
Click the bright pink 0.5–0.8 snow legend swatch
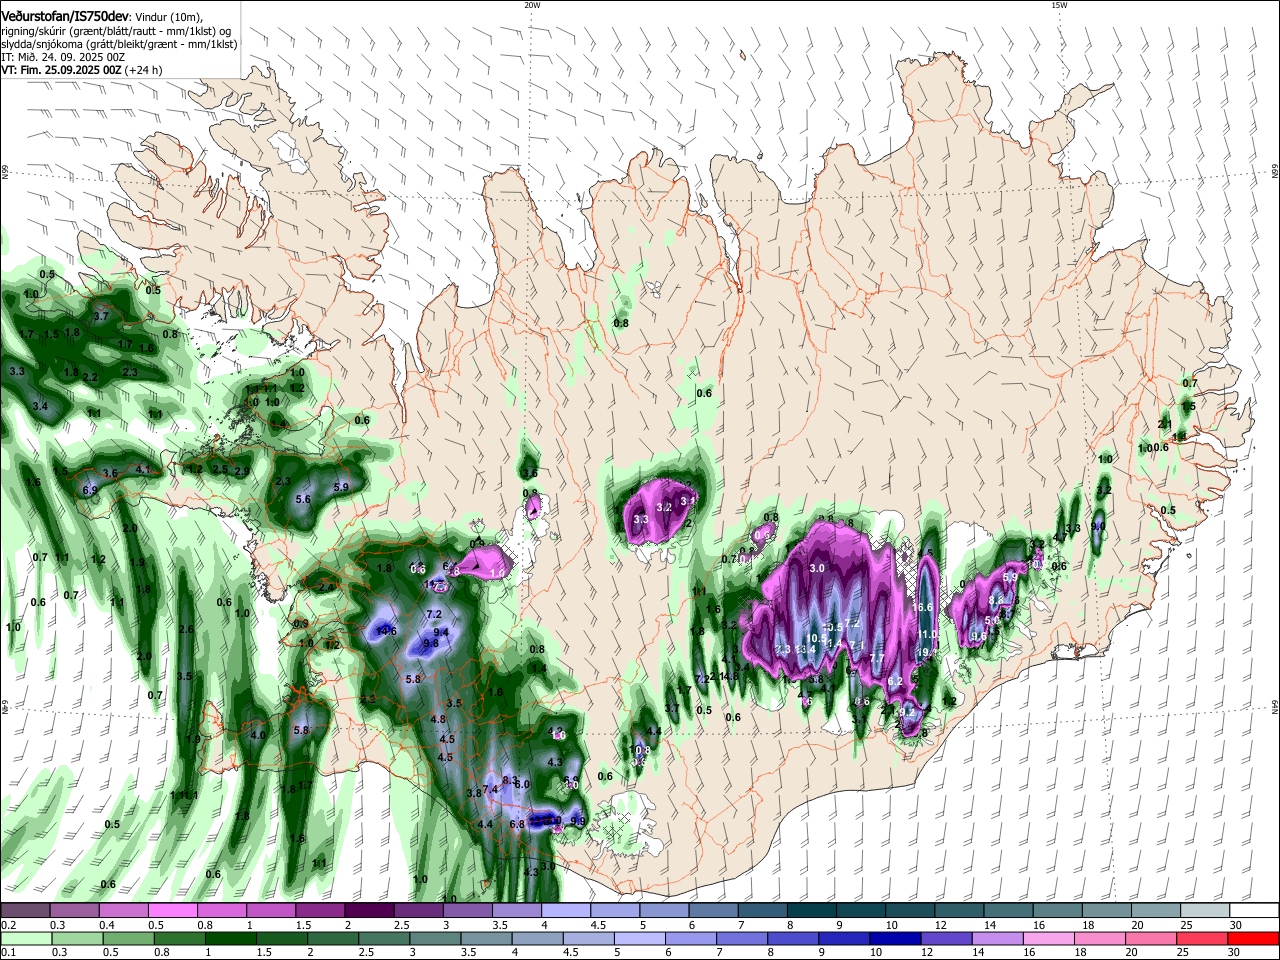tap(173, 910)
